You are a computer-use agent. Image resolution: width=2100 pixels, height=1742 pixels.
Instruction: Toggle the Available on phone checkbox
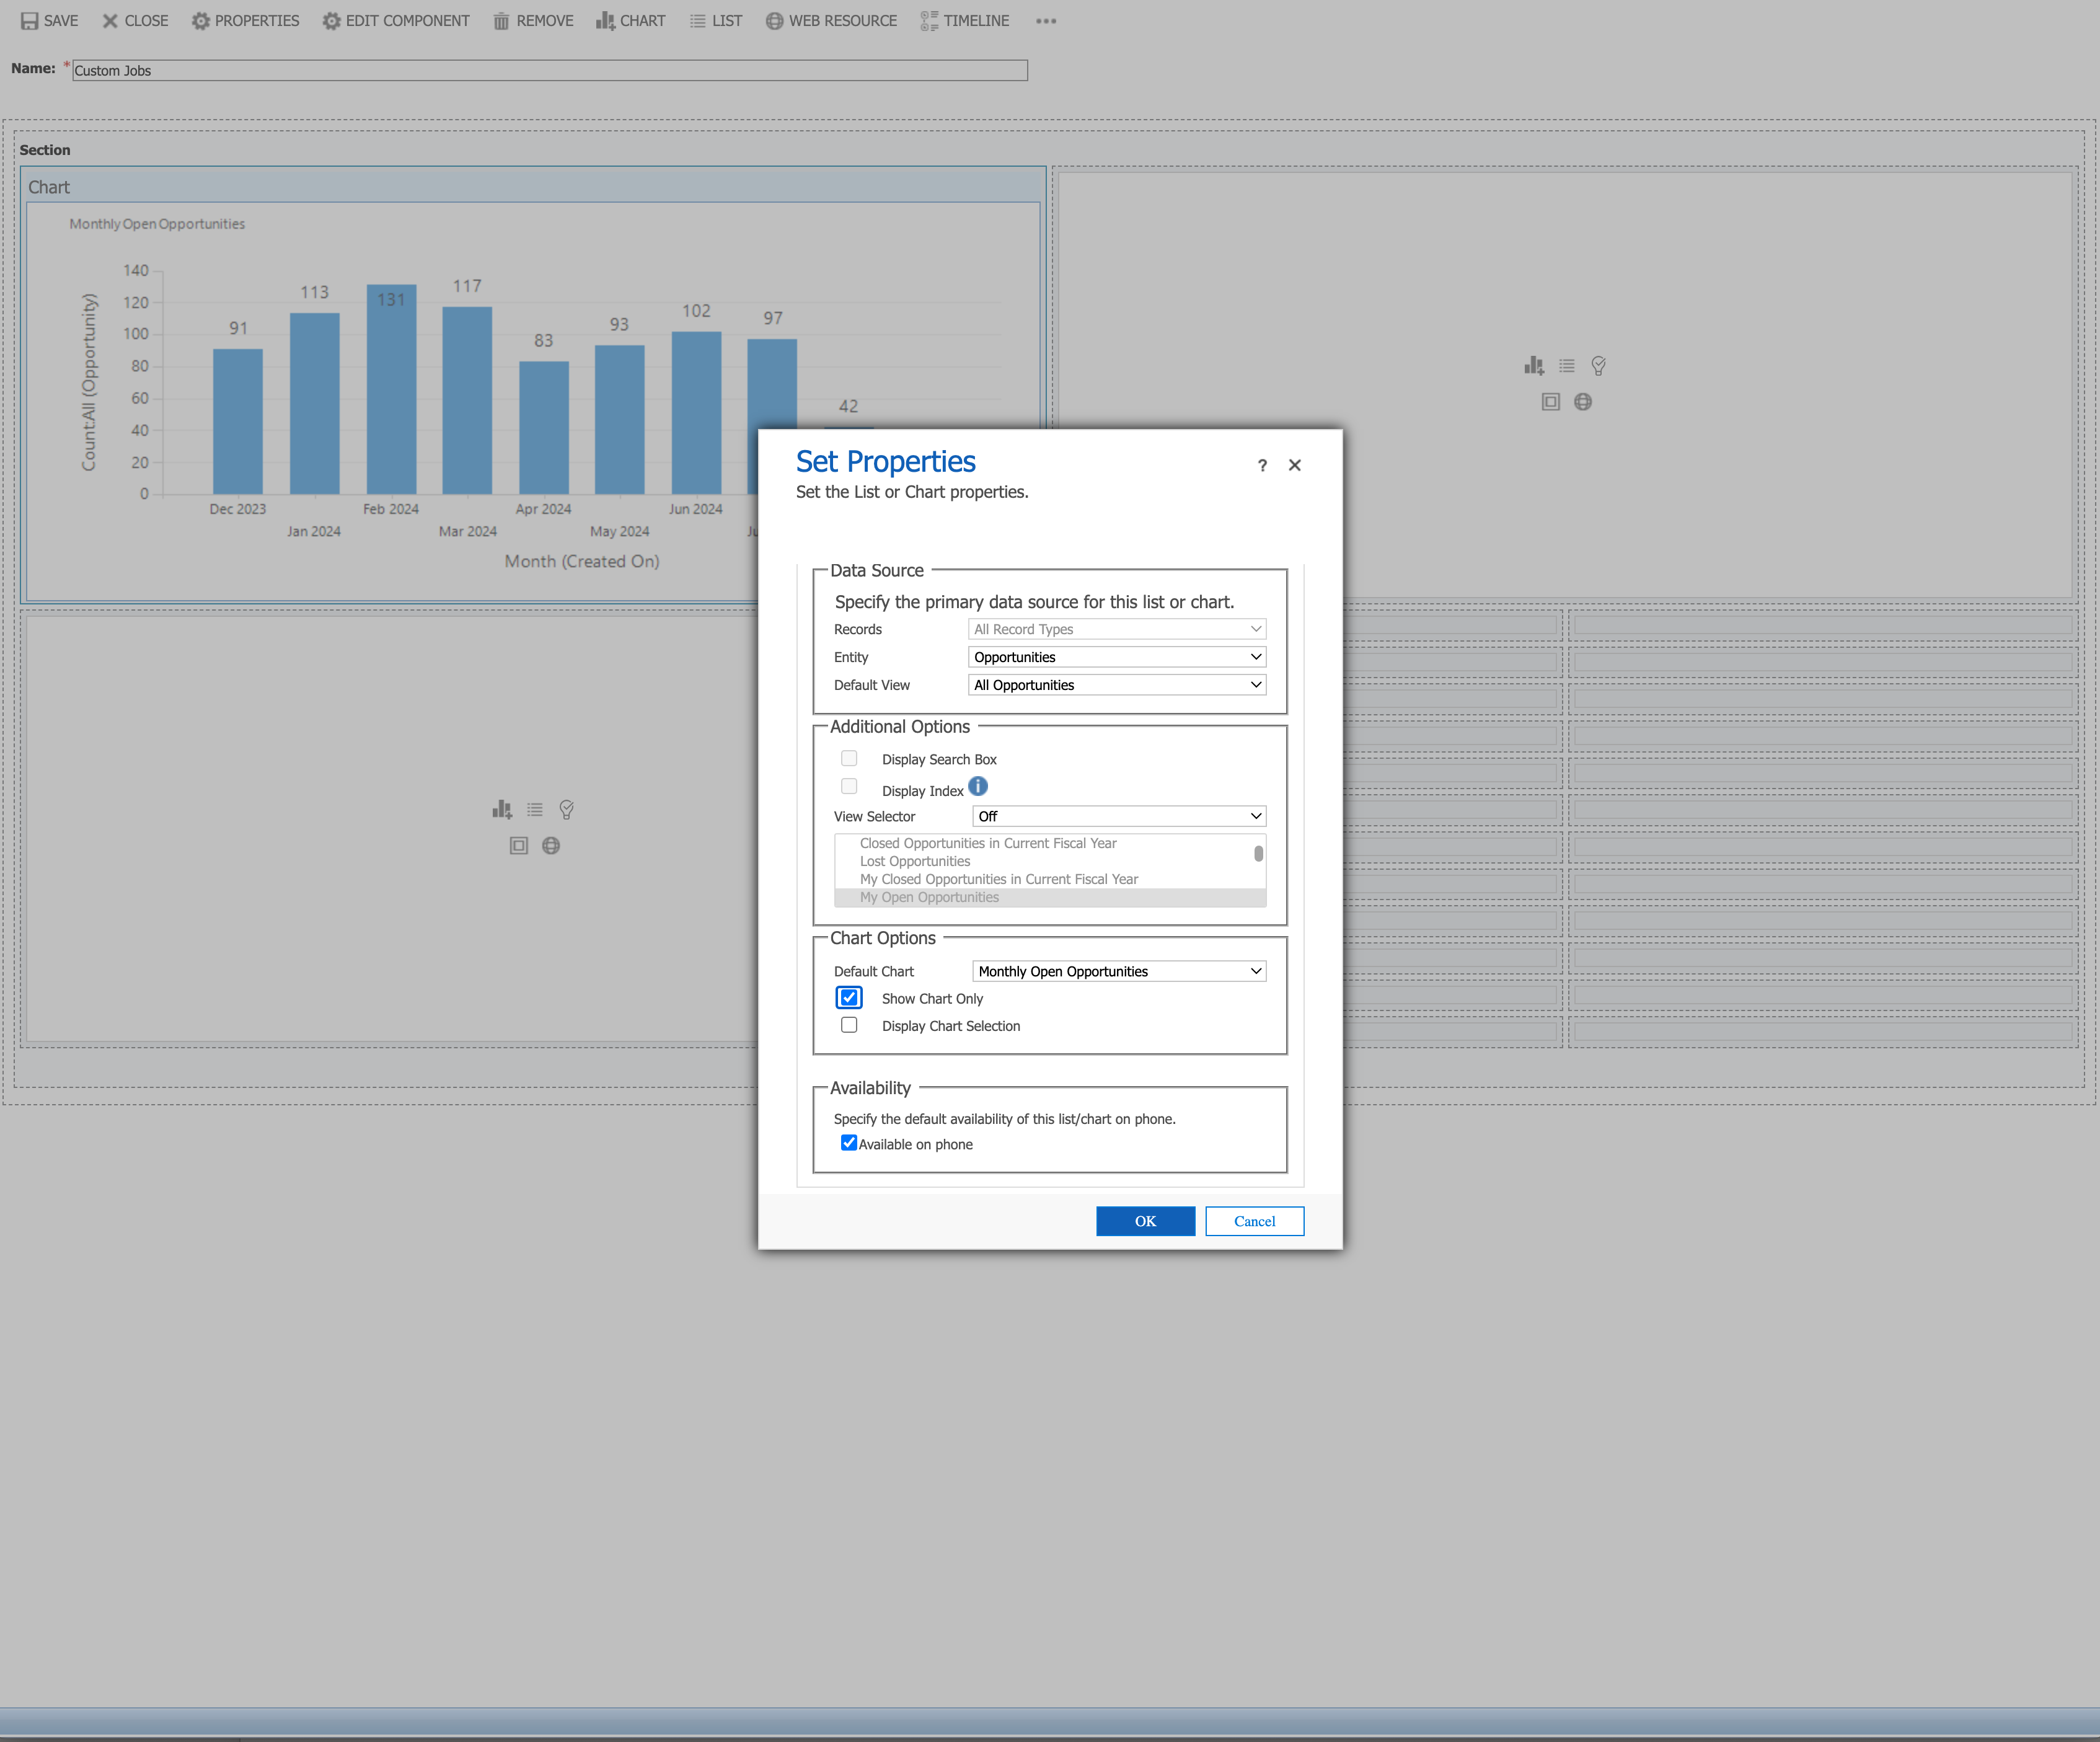tap(849, 1143)
